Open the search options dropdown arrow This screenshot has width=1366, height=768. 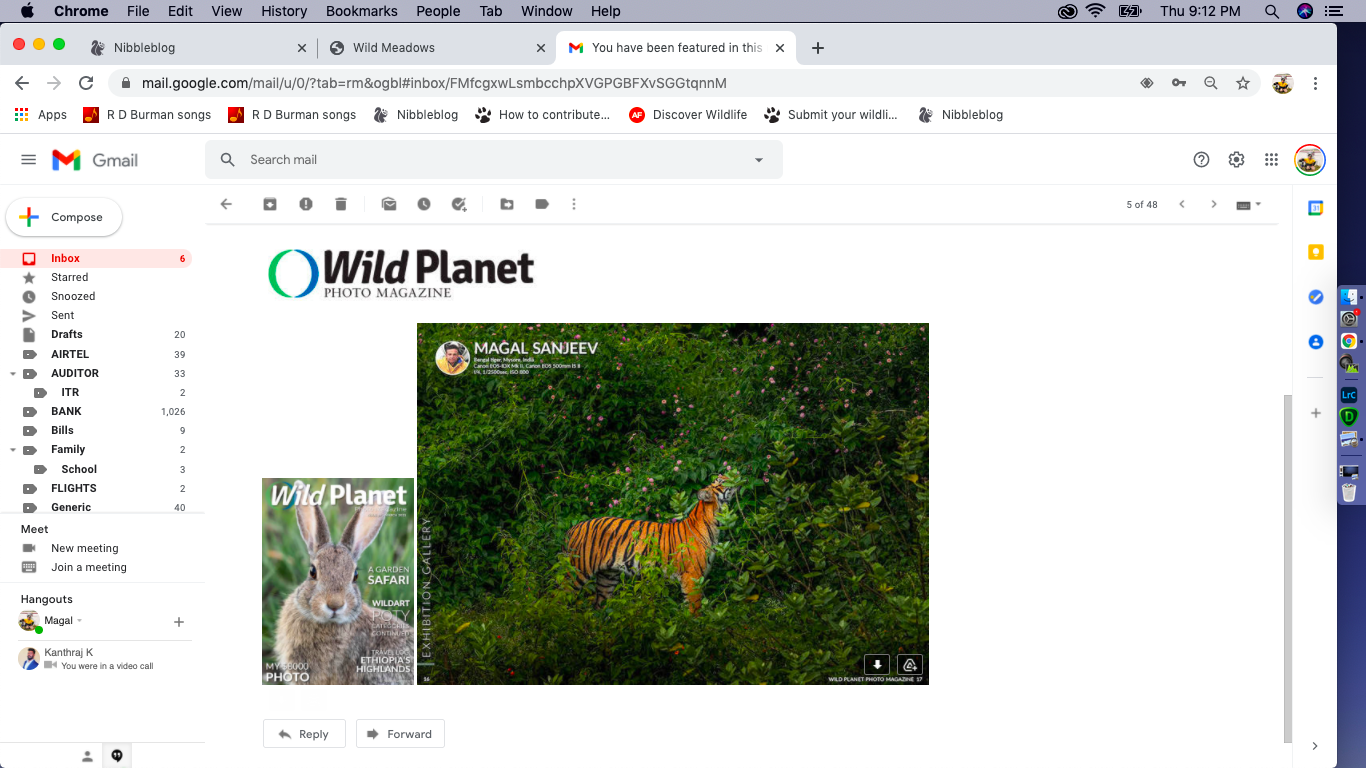click(759, 160)
